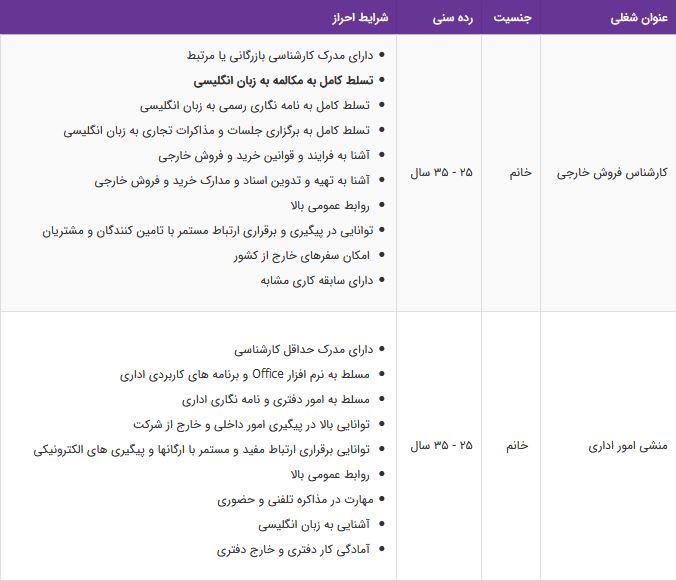Click the 'جنسیت' column header

click(512, 18)
